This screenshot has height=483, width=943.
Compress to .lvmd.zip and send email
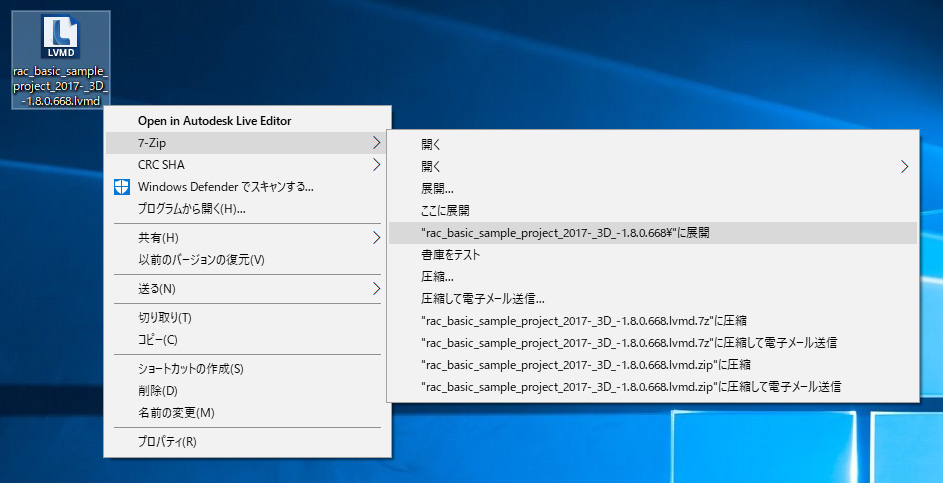pos(653,387)
